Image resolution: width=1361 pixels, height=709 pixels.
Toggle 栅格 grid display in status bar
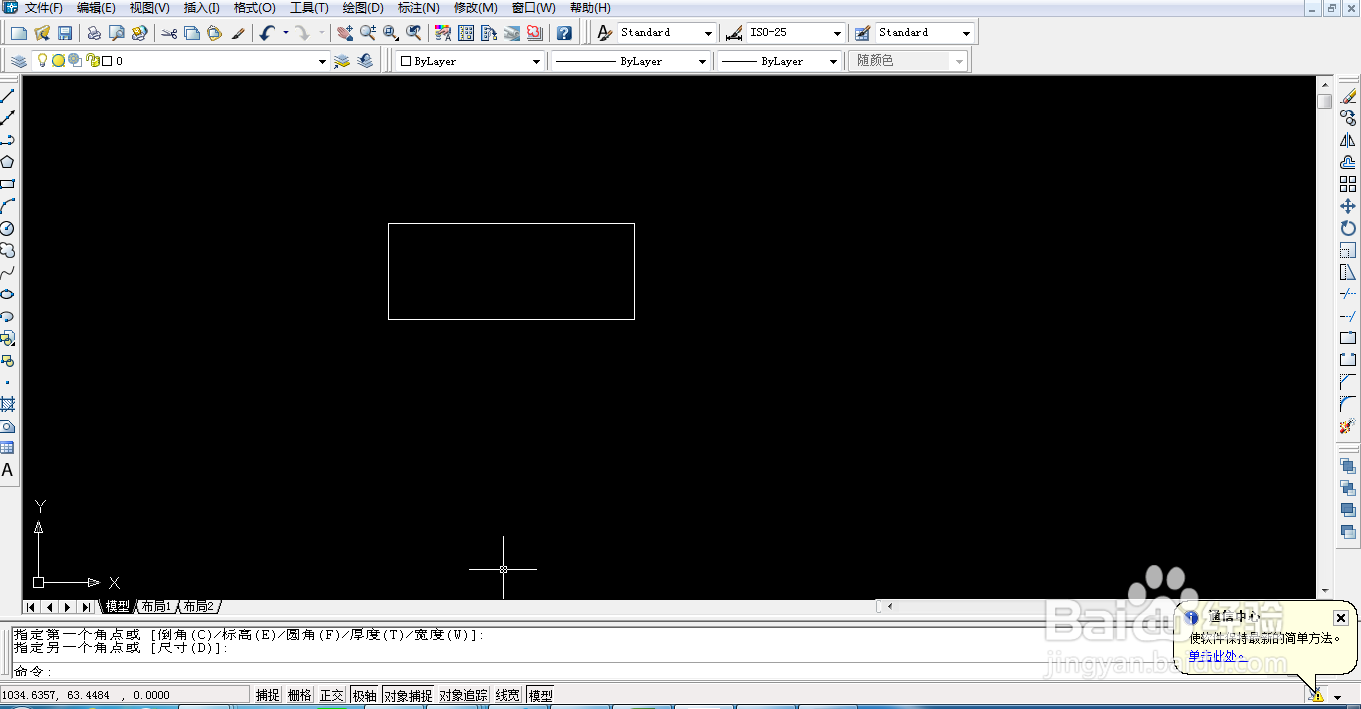point(299,695)
